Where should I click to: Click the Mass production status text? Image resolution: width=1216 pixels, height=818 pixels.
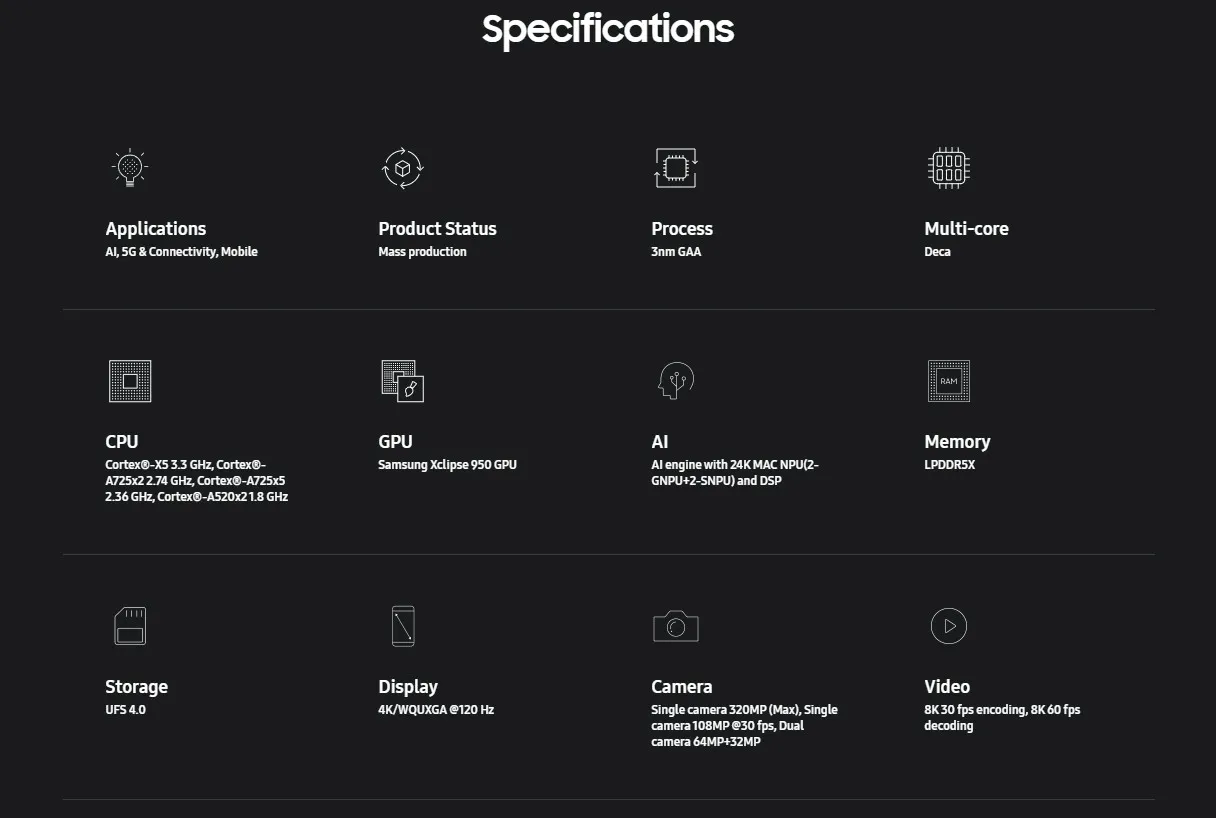pyautogui.click(x=422, y=252)
